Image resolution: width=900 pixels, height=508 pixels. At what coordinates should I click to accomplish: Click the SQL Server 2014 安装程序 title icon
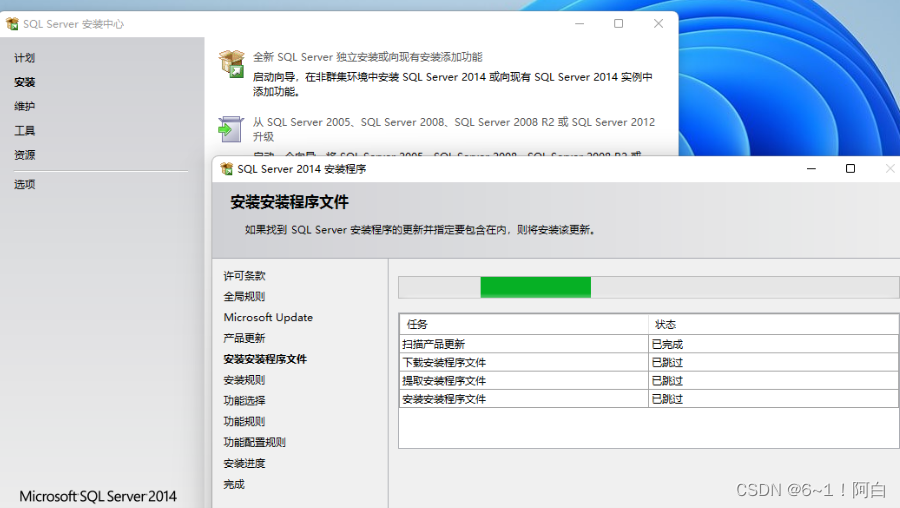click(227, 169)
